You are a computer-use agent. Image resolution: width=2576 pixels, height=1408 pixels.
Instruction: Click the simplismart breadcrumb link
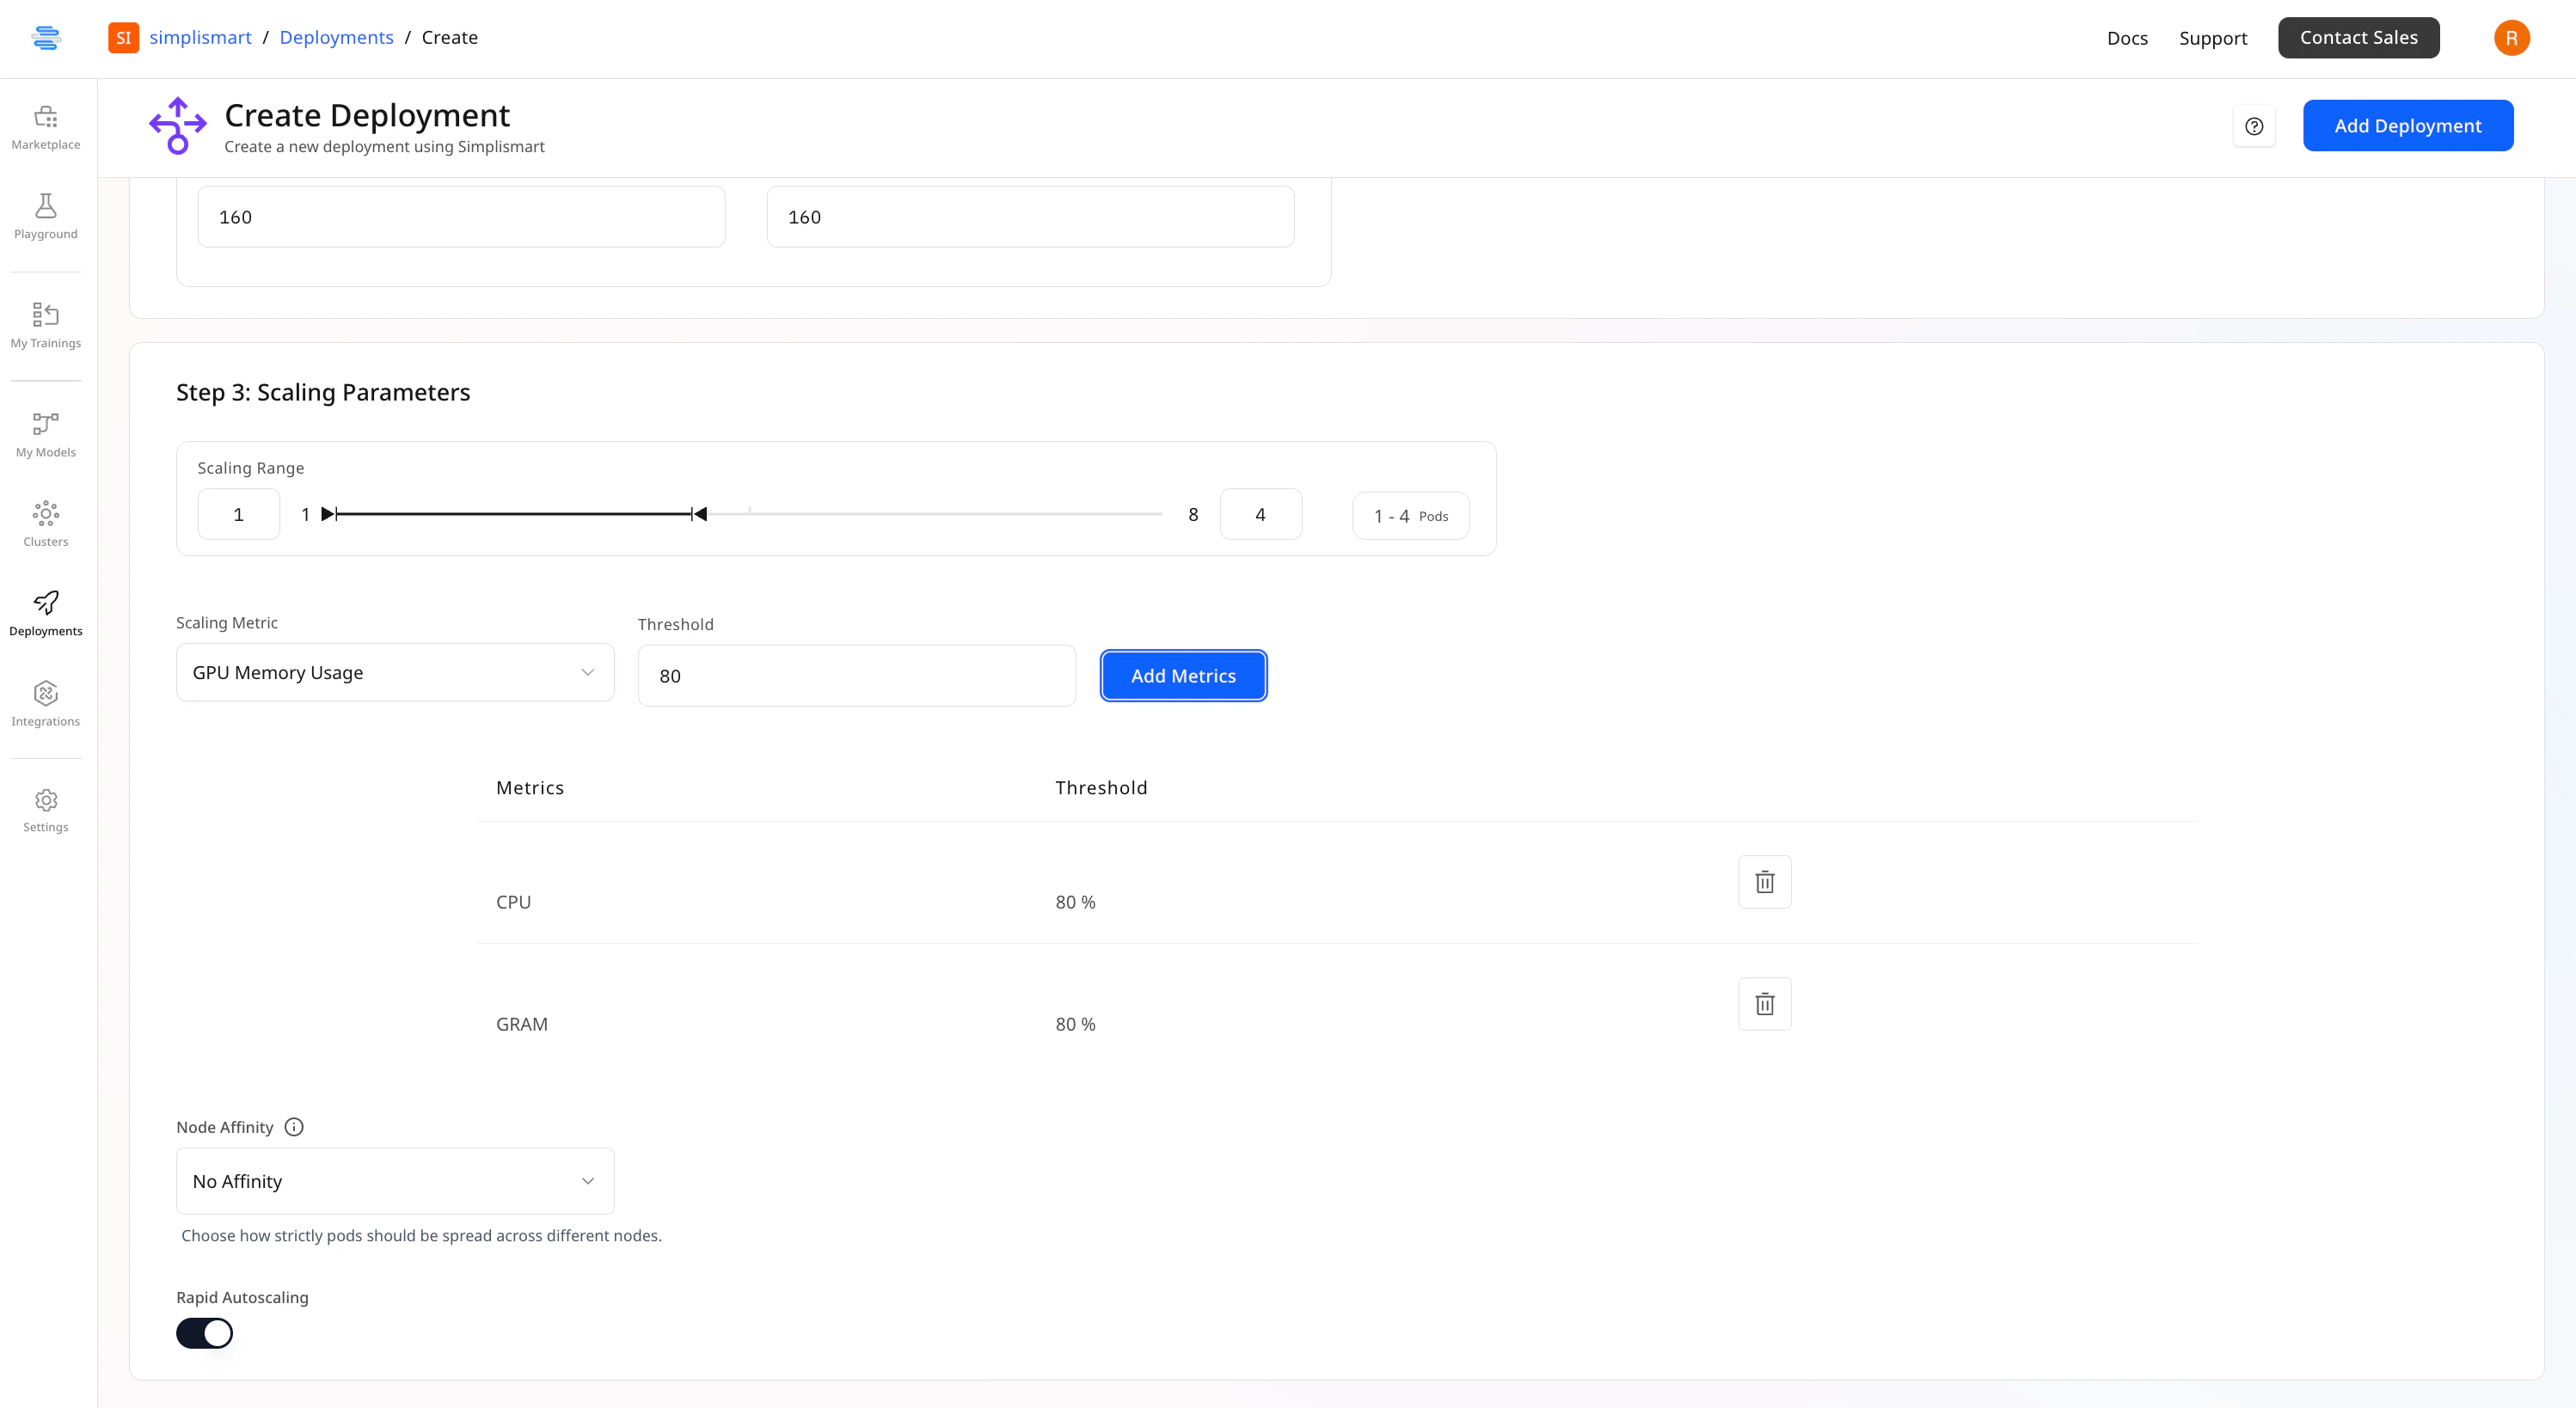[200, 37]
